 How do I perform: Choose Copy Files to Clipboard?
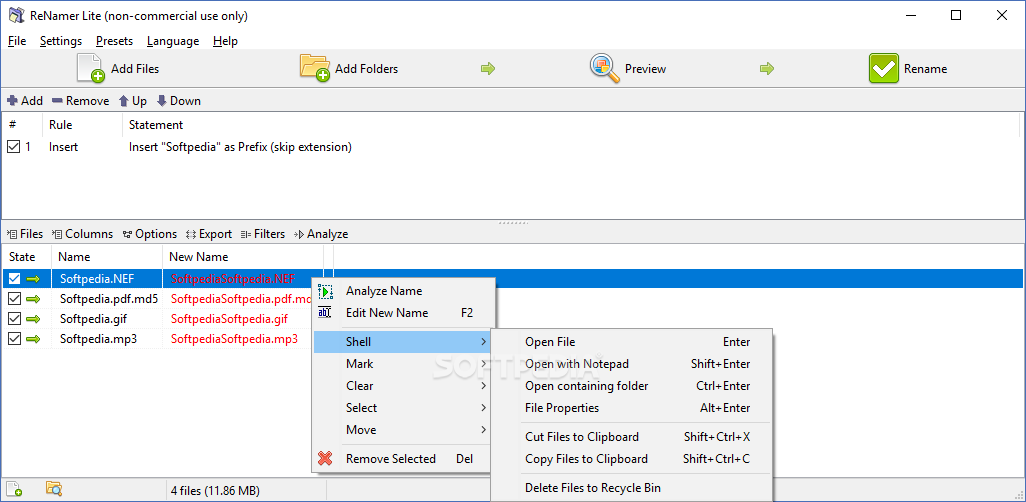point(632,459)
